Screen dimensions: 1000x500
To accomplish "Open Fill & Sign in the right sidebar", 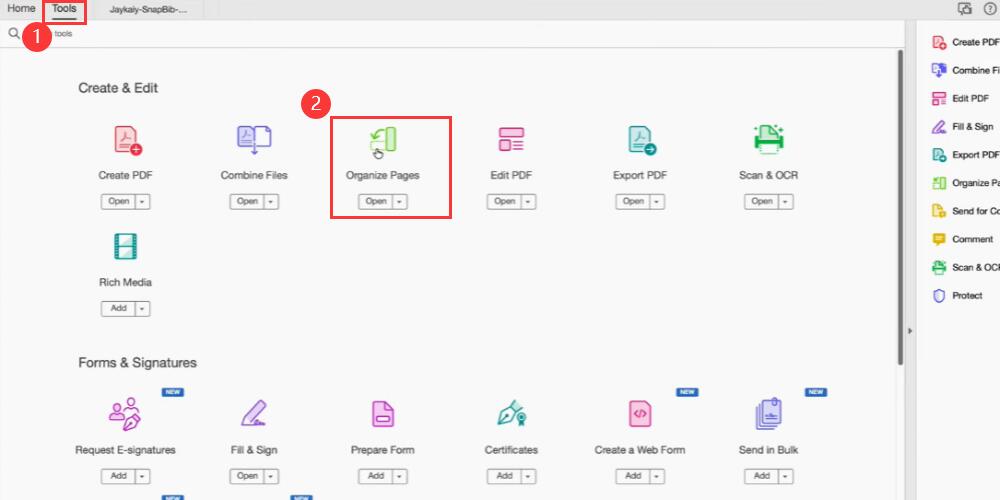I will [963, 127].
